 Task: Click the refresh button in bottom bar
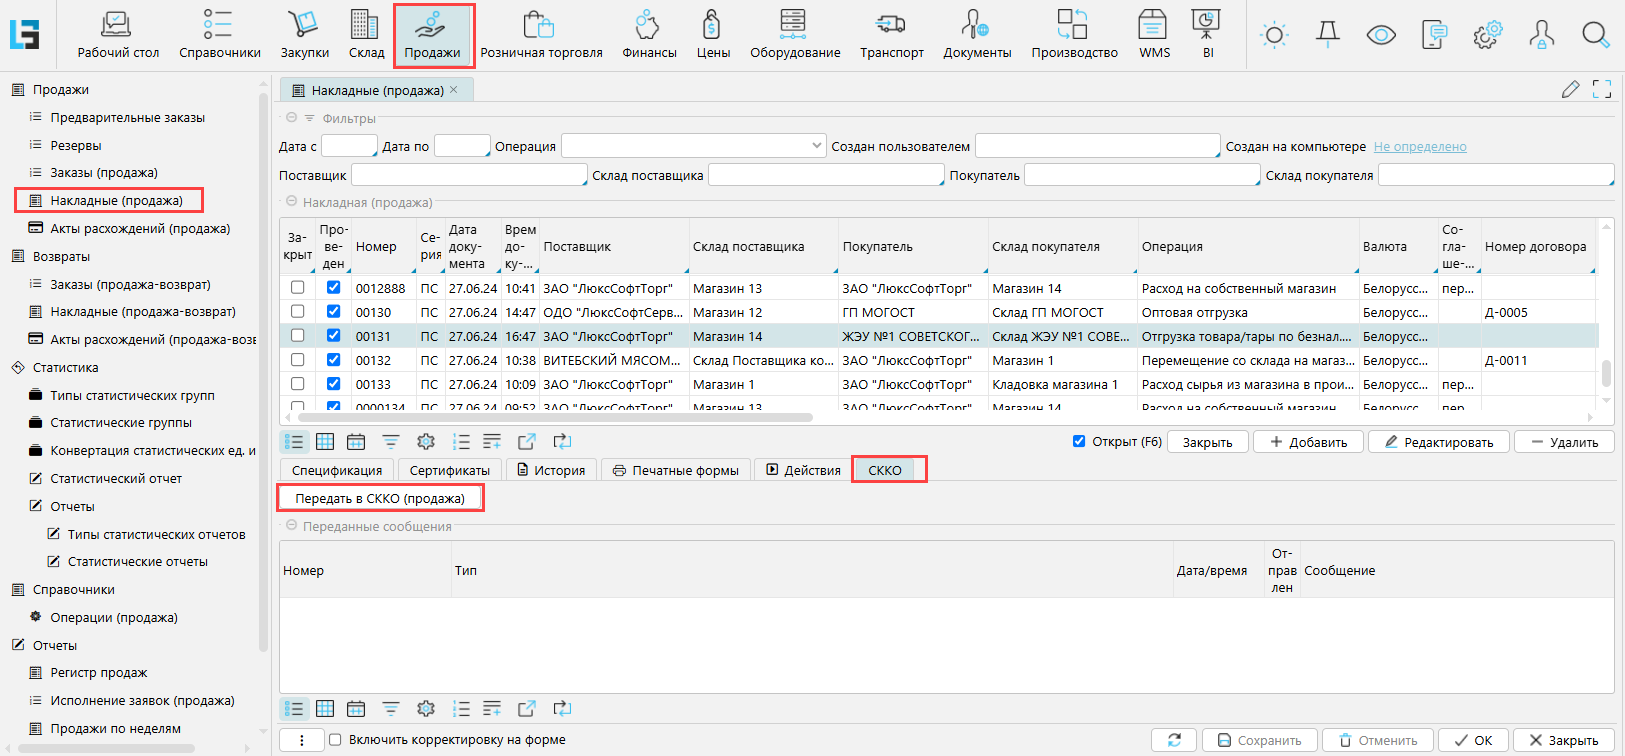(1174, 740)
